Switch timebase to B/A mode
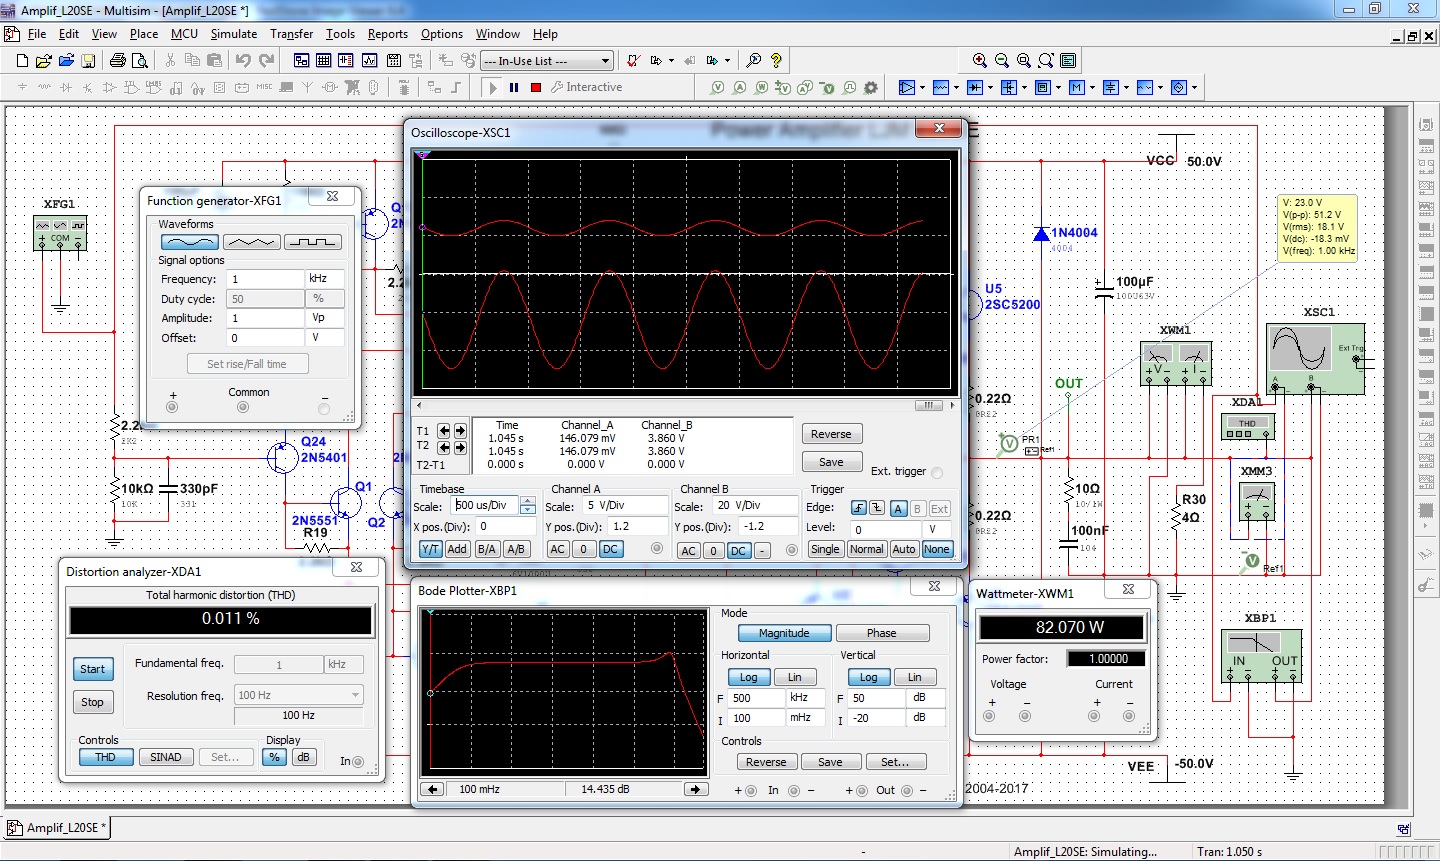The width and height of the screenshot is (1440, 861). pyautogui.click(x=487, y=549)
